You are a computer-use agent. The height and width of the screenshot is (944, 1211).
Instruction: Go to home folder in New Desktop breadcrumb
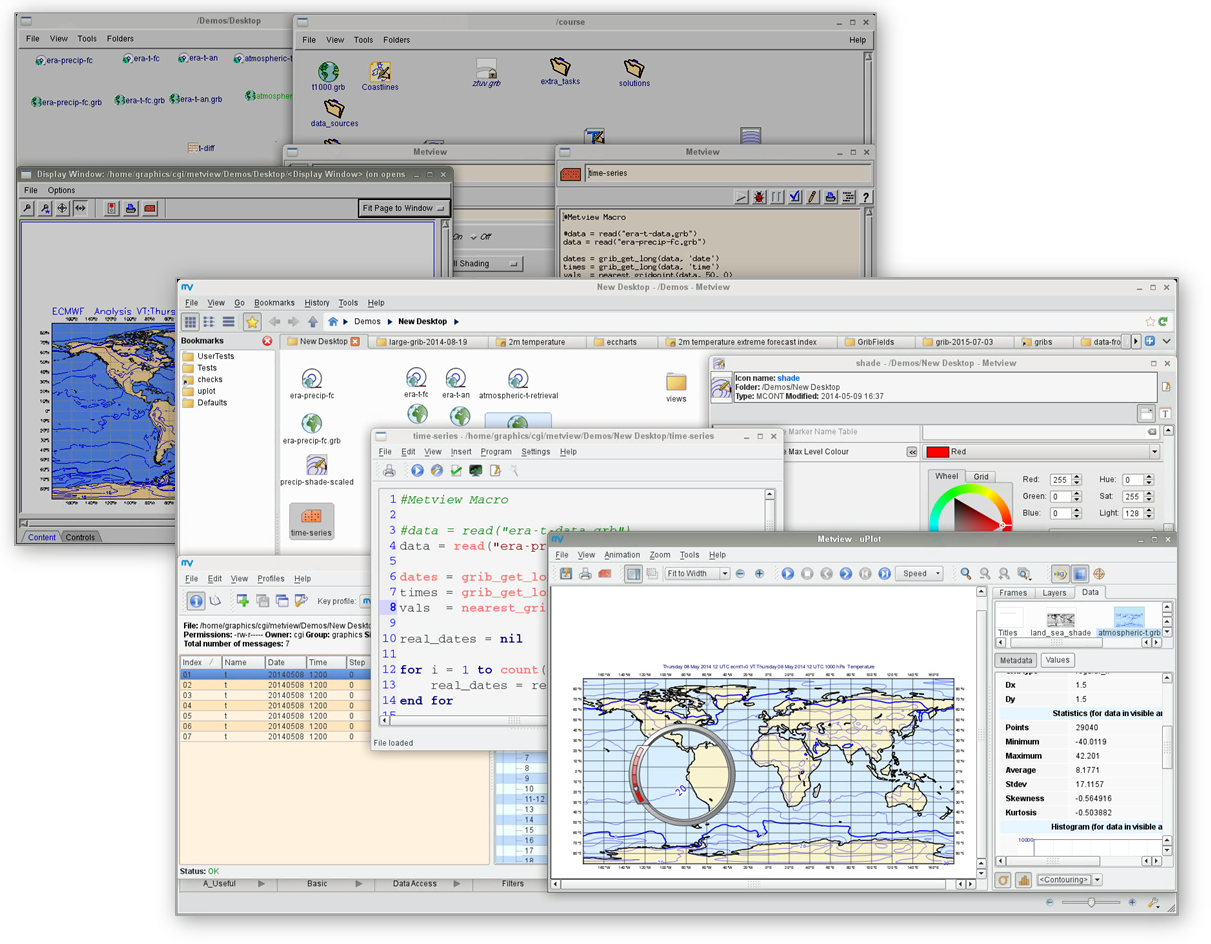(x=333, y=322)
